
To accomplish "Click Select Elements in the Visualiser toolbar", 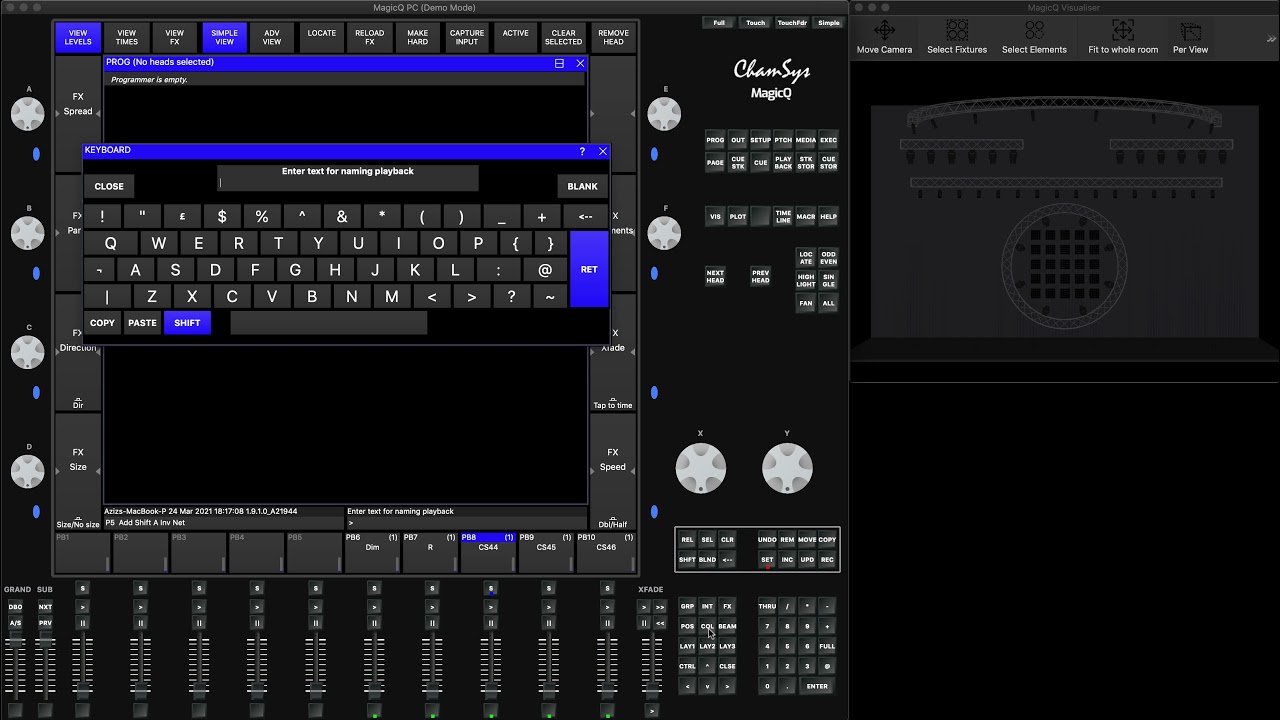I will pos(1034,37).
